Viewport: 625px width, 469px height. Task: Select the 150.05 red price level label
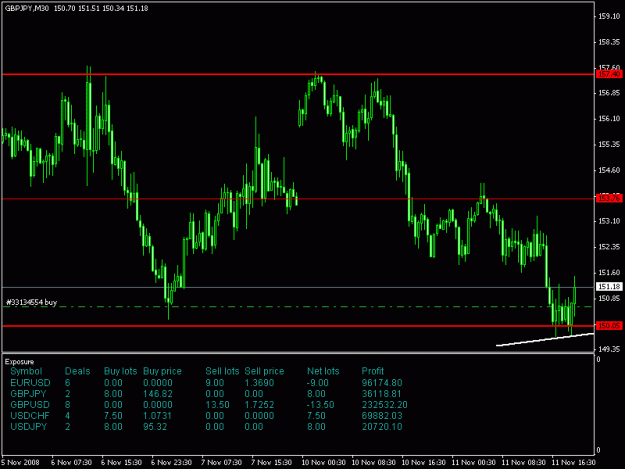click(609, 326)
